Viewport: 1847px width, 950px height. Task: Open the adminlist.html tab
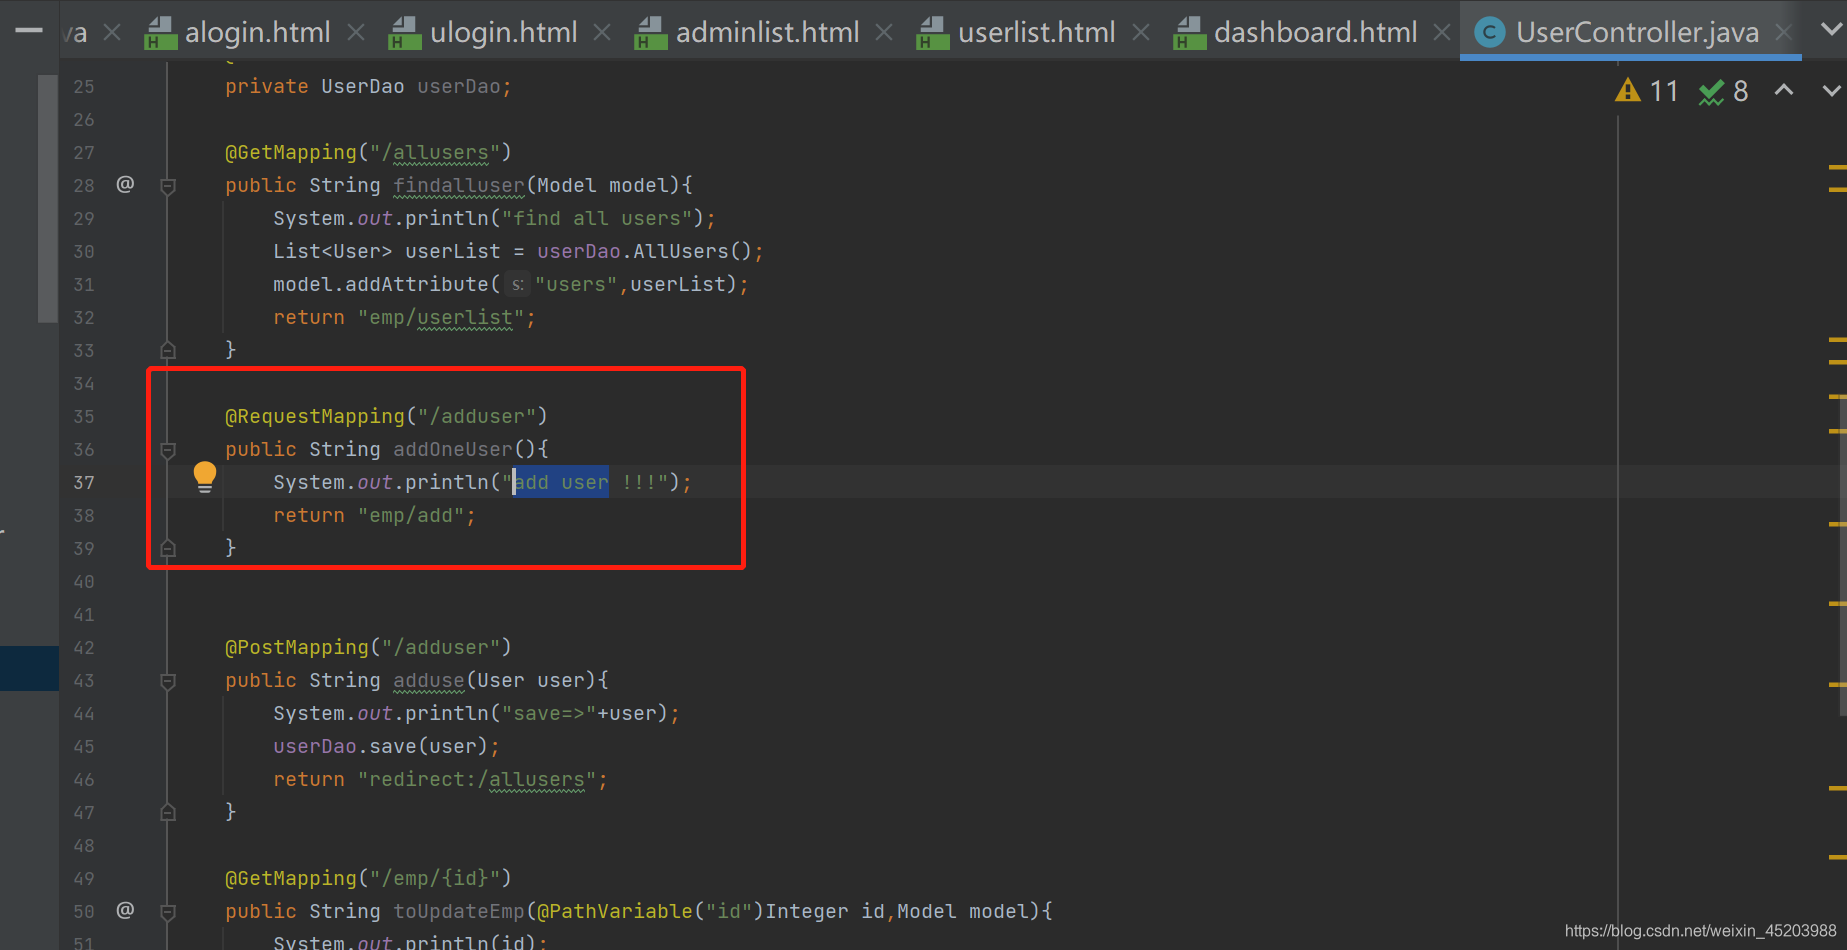point(748,32)
